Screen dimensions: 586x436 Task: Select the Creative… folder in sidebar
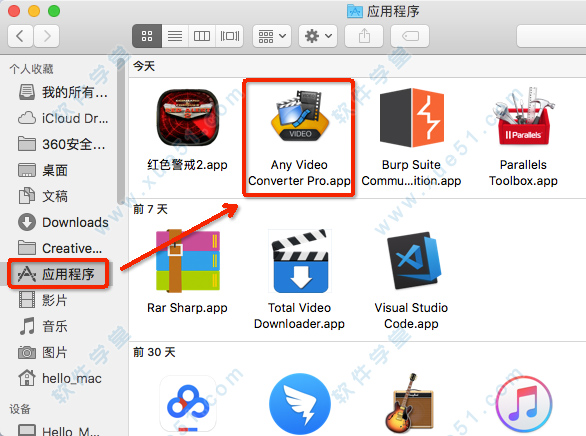click(x=61, y=248)
